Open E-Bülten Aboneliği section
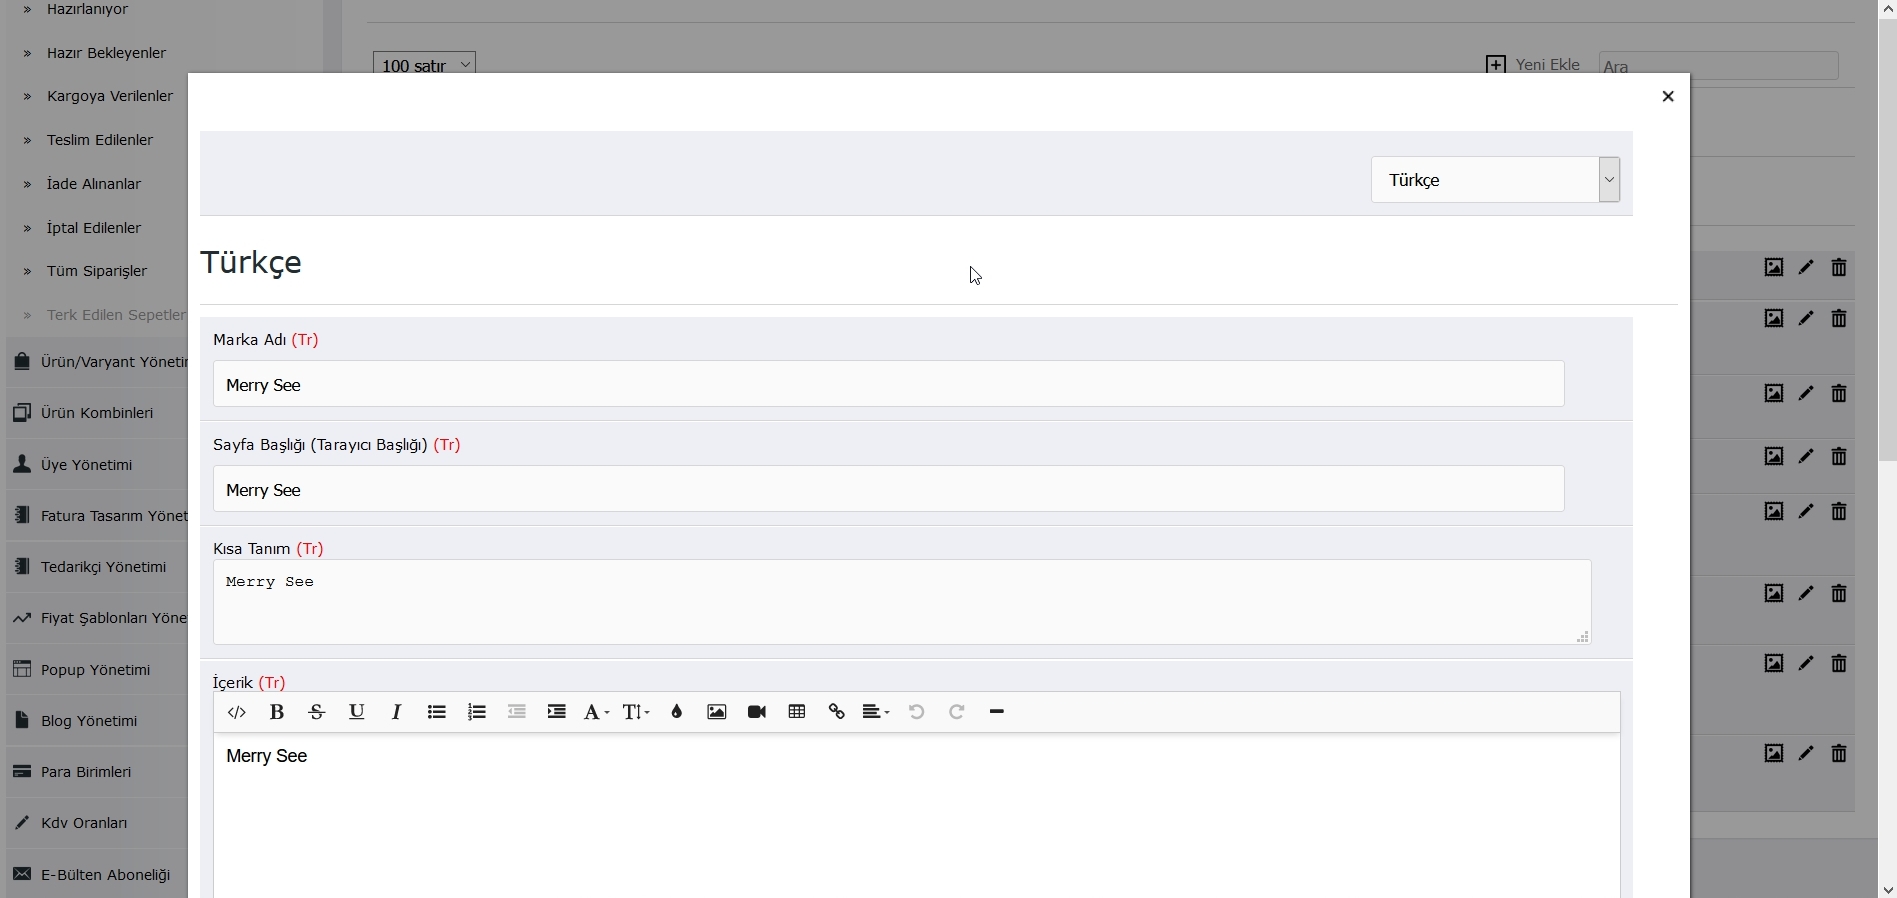This screenshot has height=898, width=1897. [98, 875]
